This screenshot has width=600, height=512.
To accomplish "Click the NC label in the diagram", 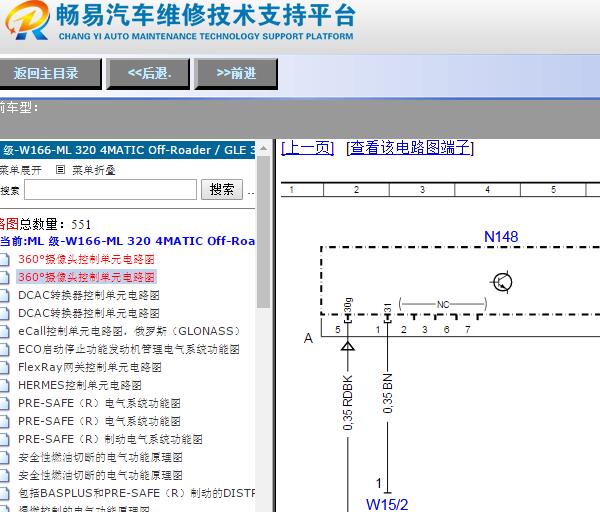I will click(x=443, y=305).
